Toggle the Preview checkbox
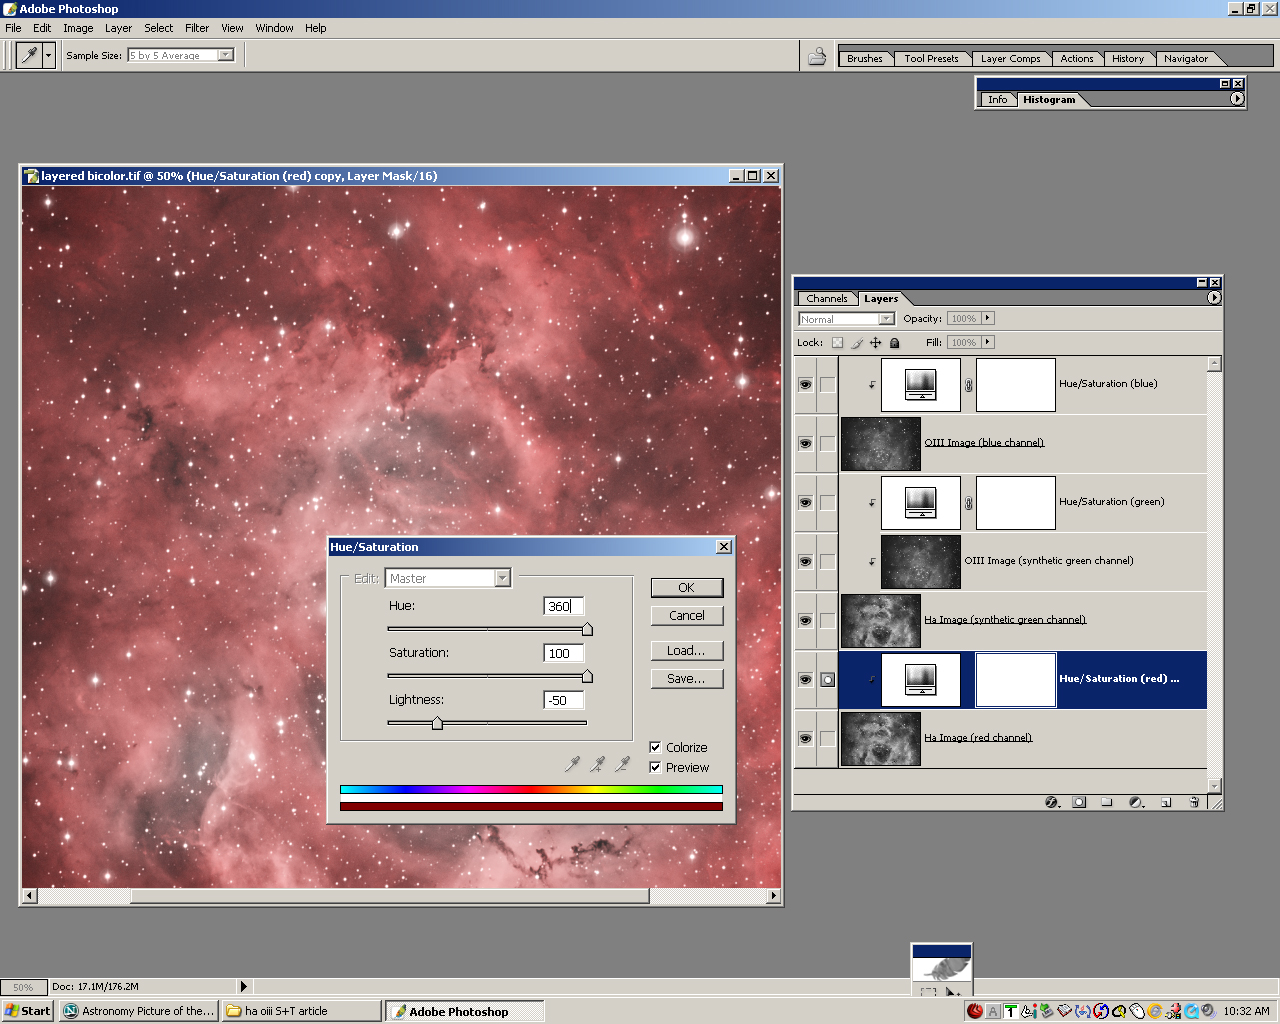Screen dimensions: 1280x1024 [x=655, y=767]
